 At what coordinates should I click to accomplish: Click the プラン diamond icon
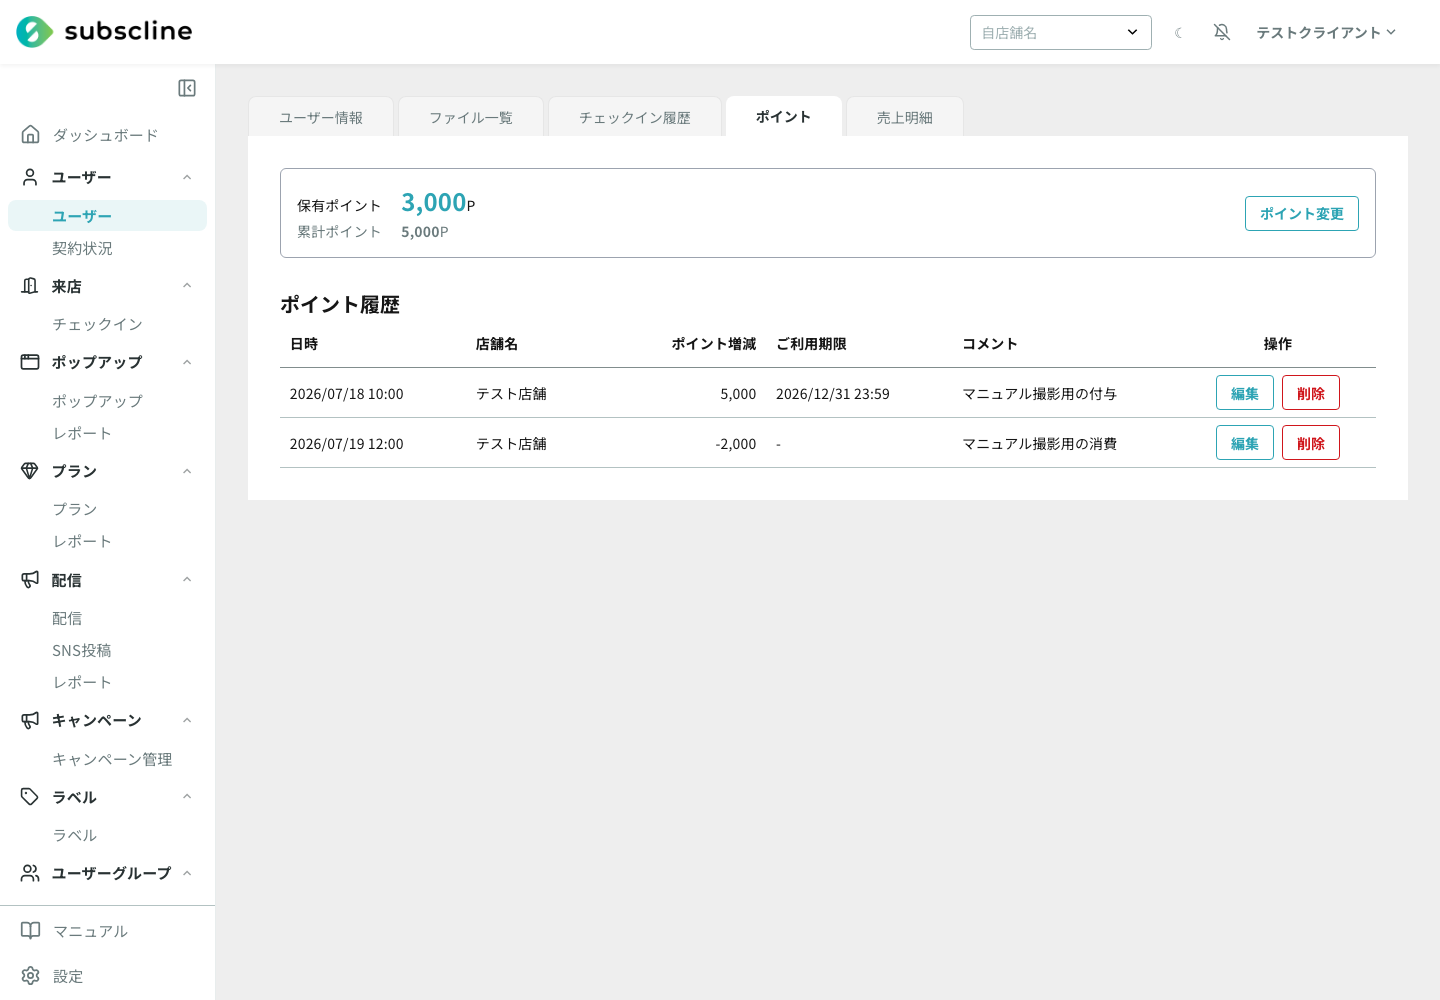point(31,471)
